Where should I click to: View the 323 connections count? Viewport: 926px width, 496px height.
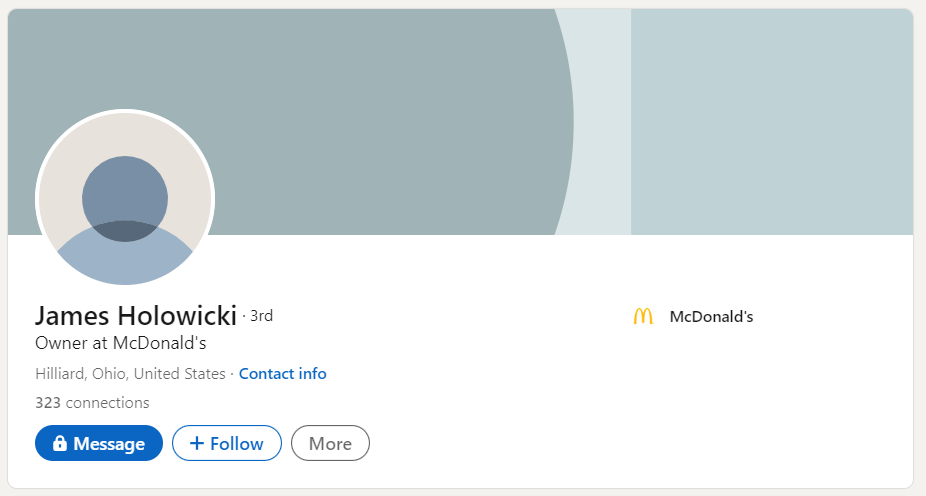point(92,403)
